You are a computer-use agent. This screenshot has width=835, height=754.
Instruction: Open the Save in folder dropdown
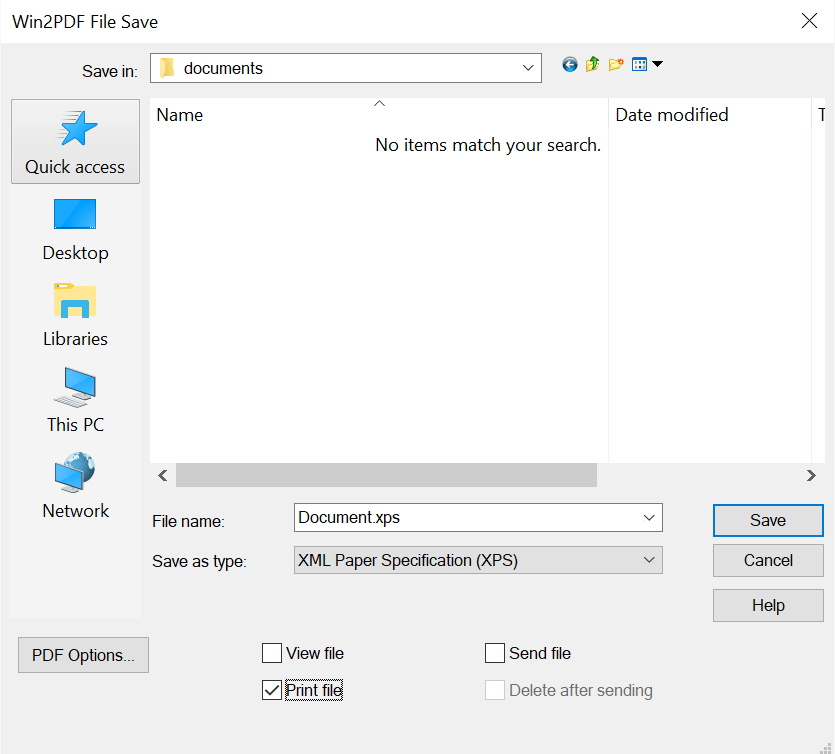coord(528,68)
